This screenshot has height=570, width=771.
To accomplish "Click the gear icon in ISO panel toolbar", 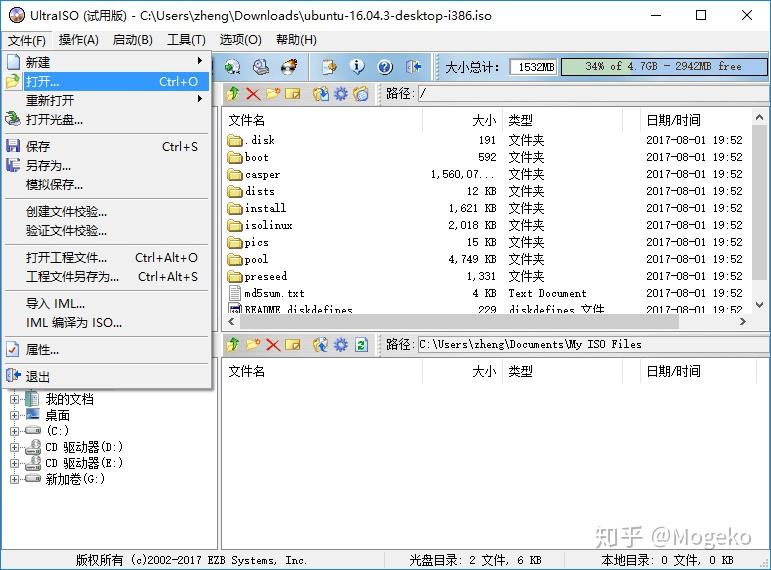I will tap(340, 93).
